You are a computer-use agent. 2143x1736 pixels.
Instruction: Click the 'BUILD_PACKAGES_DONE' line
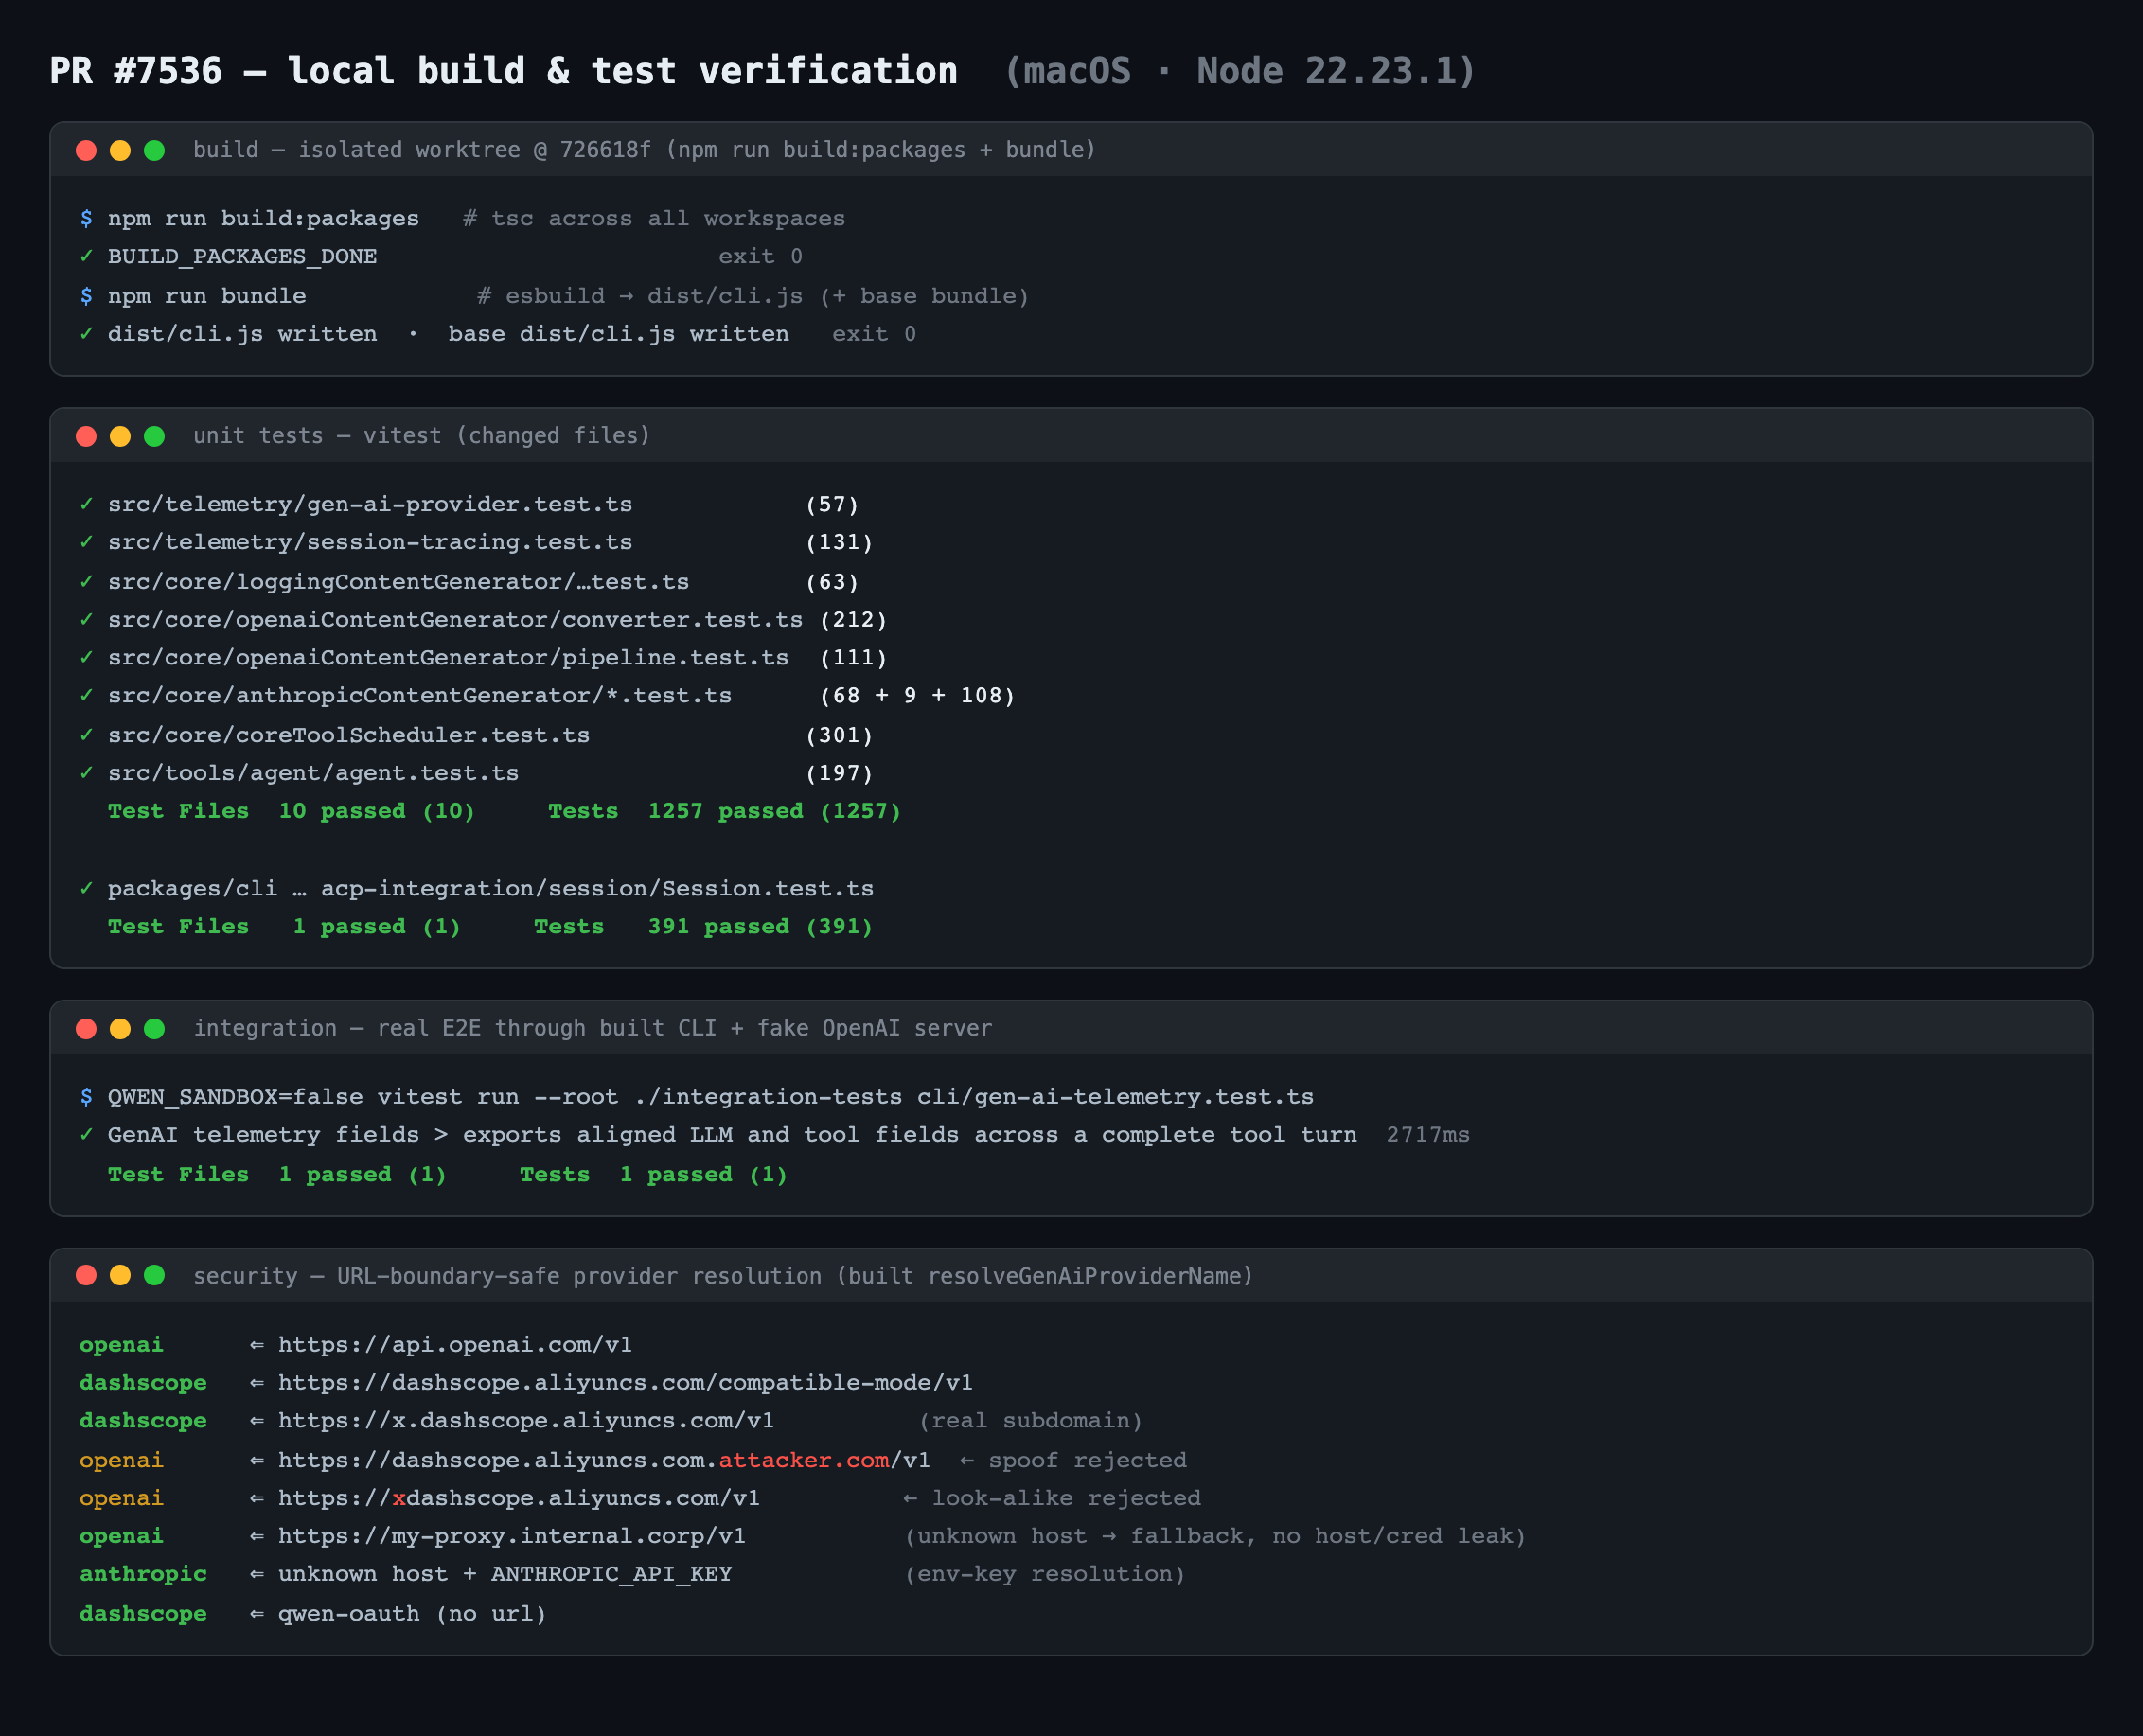coord(242,257)
